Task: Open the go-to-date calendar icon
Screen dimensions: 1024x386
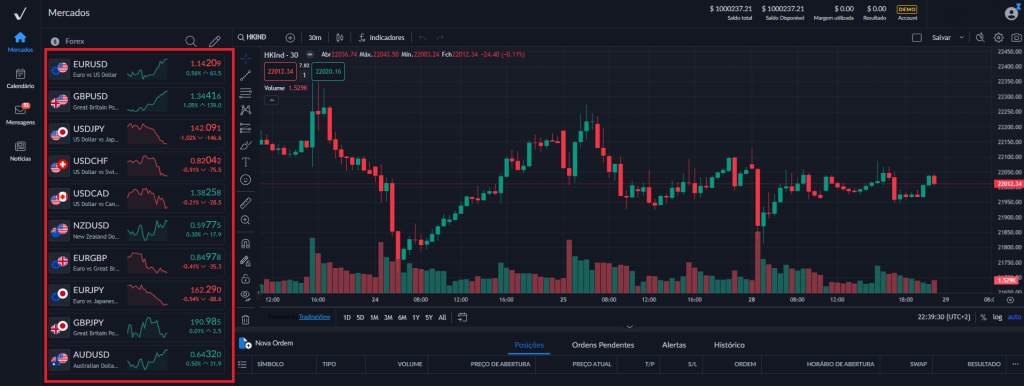Action: 463,317
